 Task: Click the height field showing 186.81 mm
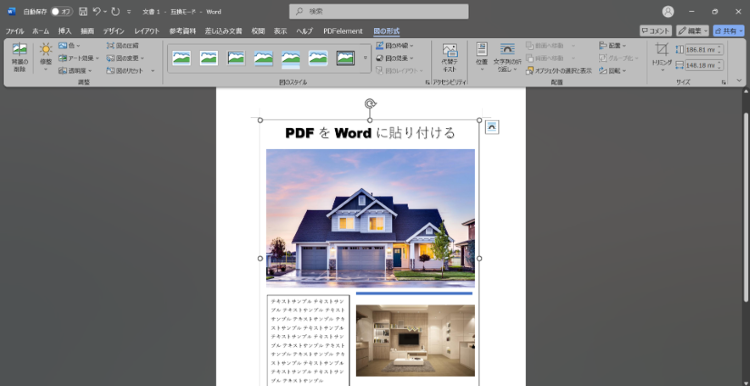(x=701, y=49)
